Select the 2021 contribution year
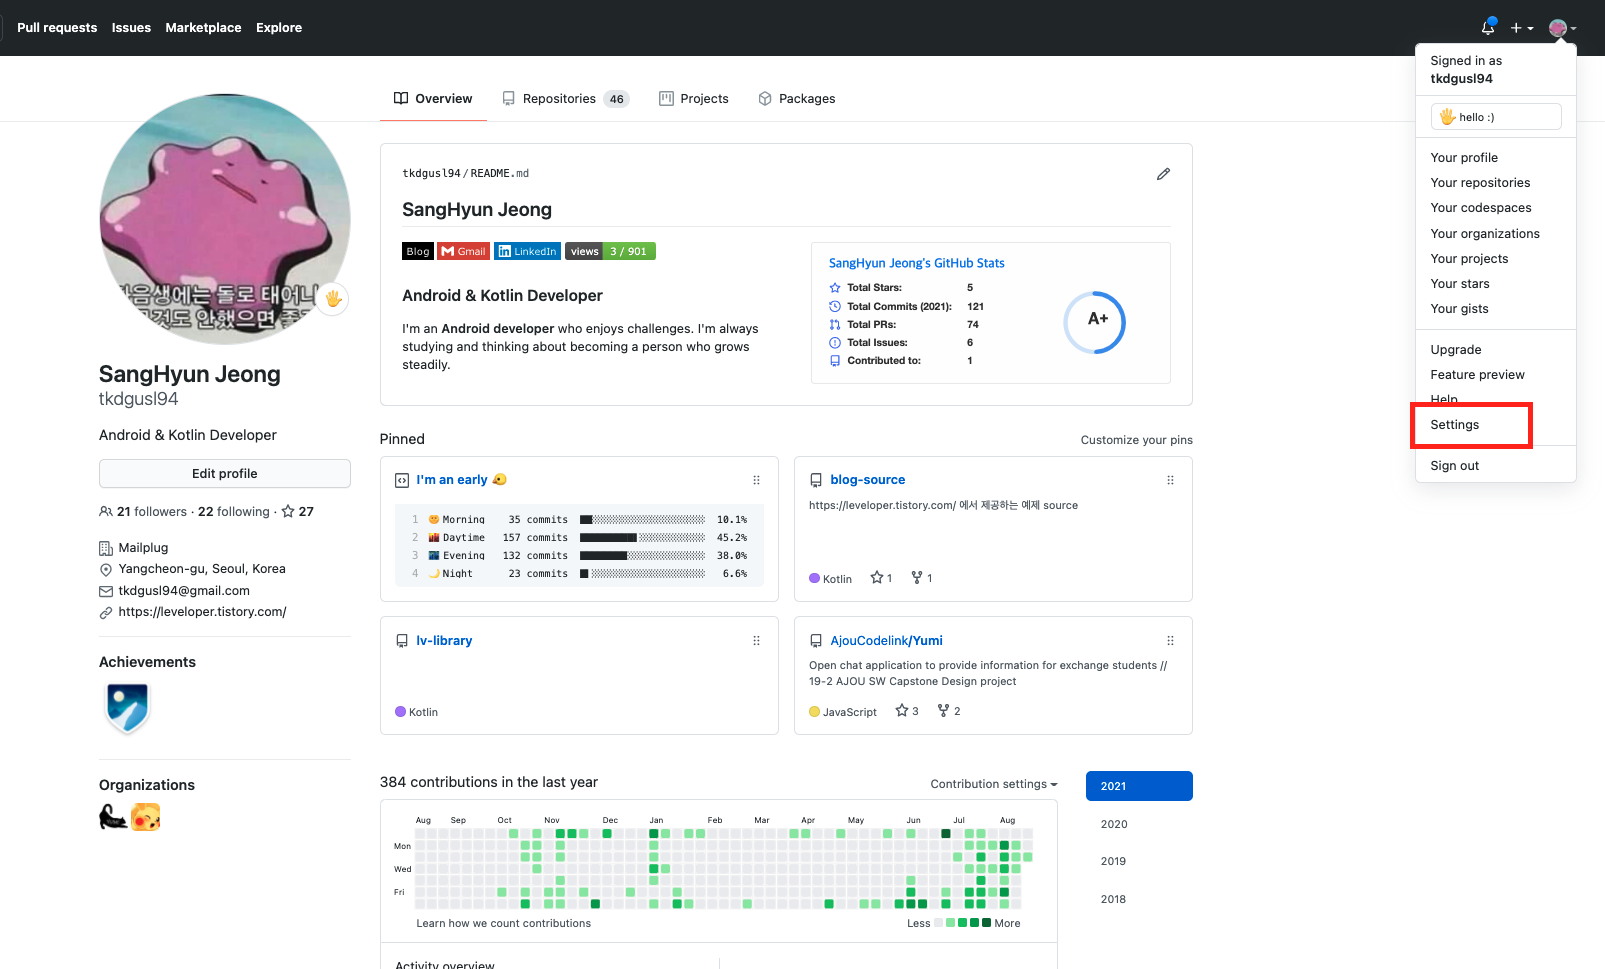 (1139, 786)
